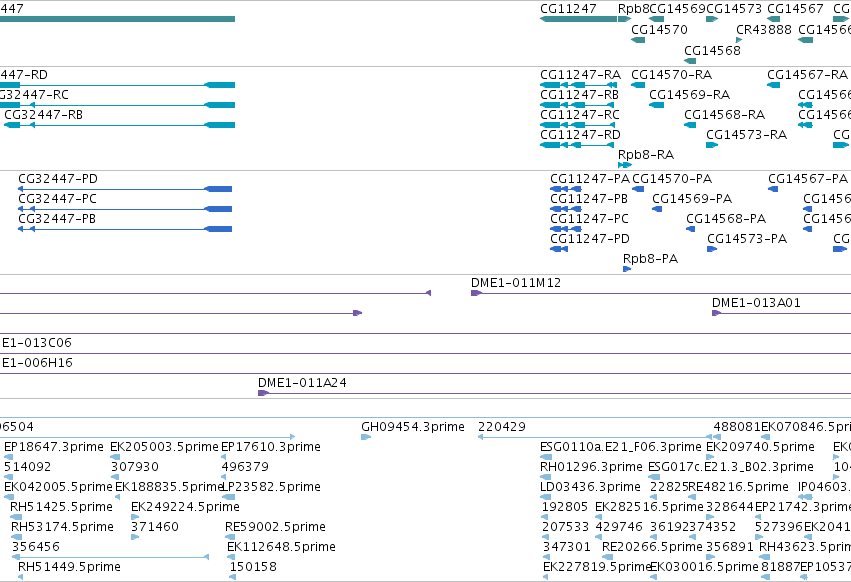Select the CG11247 gene feature bar
This screenshot has width=851, height=582.
[x=579, y=19]
